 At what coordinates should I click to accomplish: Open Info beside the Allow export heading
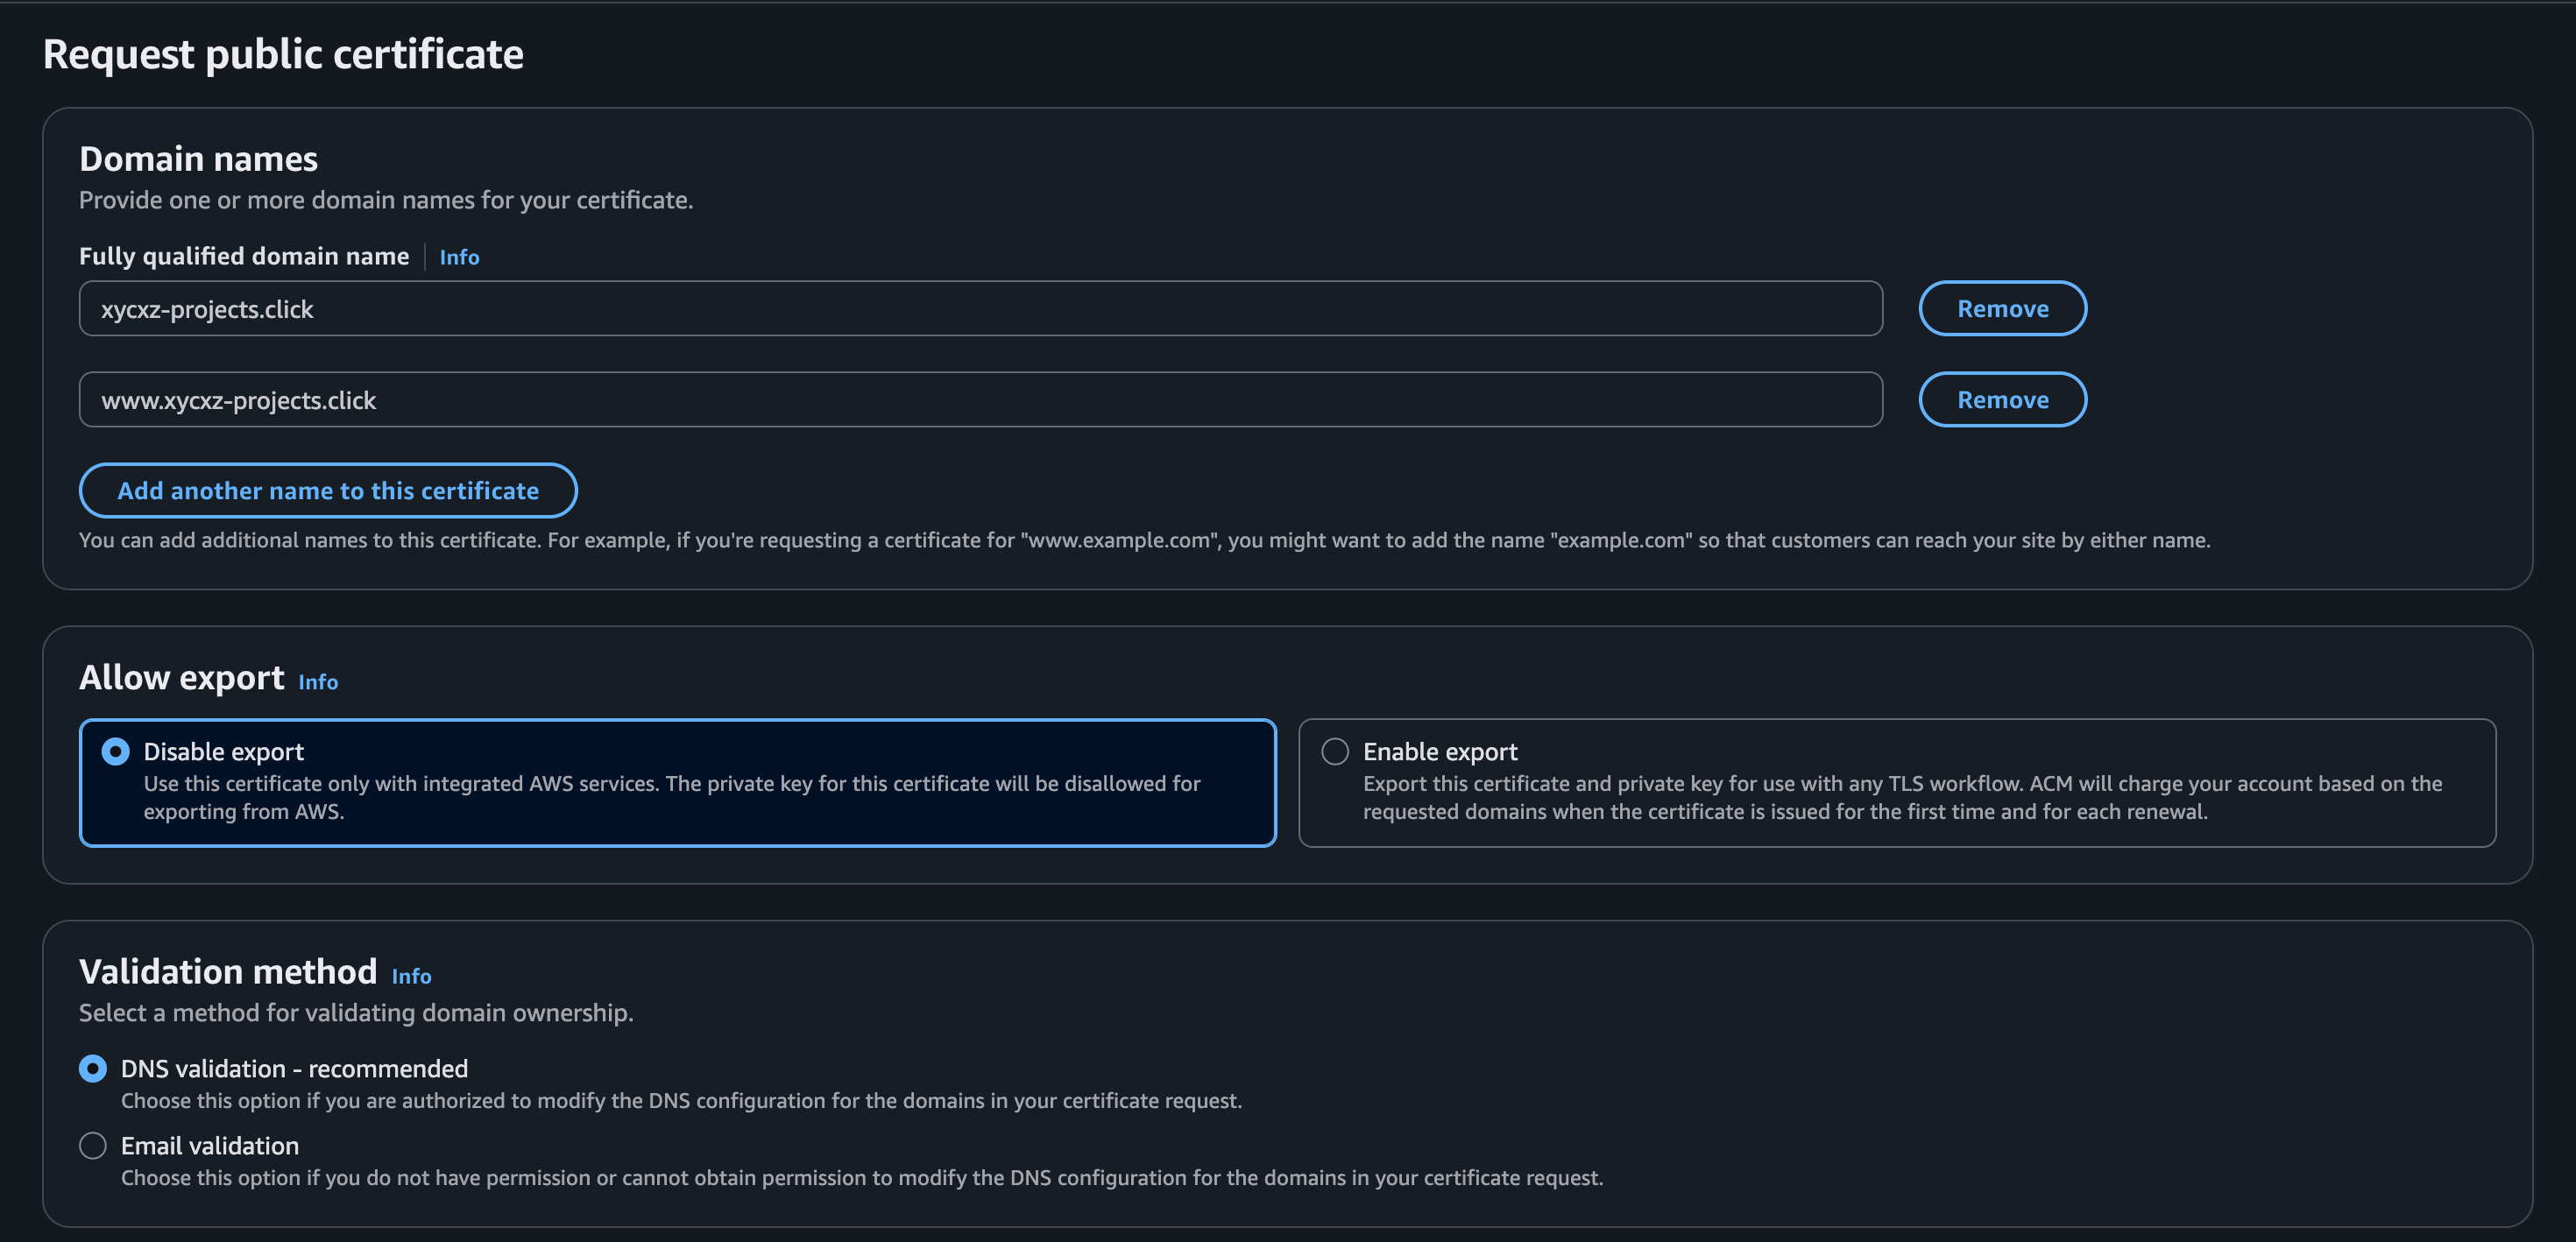coord(318,682)
